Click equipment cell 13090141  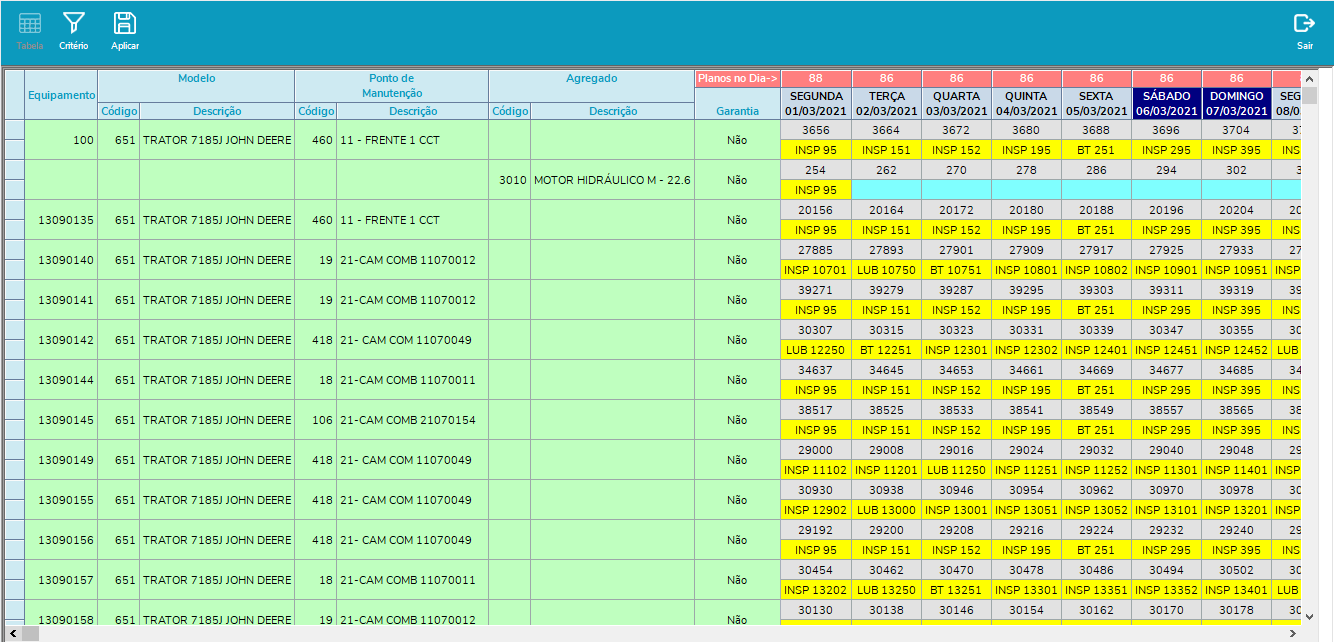click(61, 300)
